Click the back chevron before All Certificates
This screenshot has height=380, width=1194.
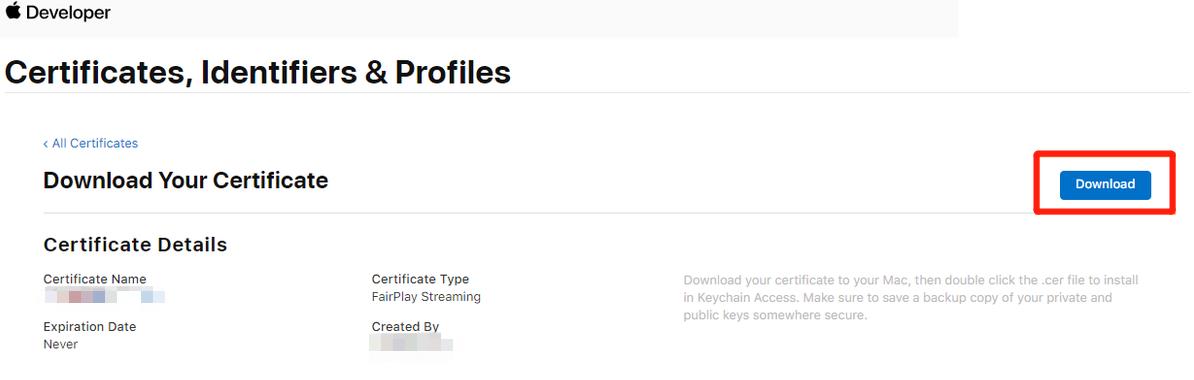point(46,143)
